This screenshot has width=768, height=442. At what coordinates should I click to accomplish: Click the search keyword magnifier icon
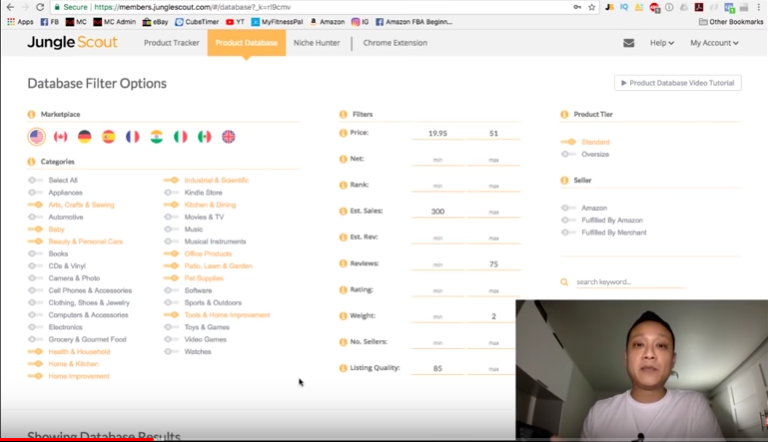tap(564, 282)
